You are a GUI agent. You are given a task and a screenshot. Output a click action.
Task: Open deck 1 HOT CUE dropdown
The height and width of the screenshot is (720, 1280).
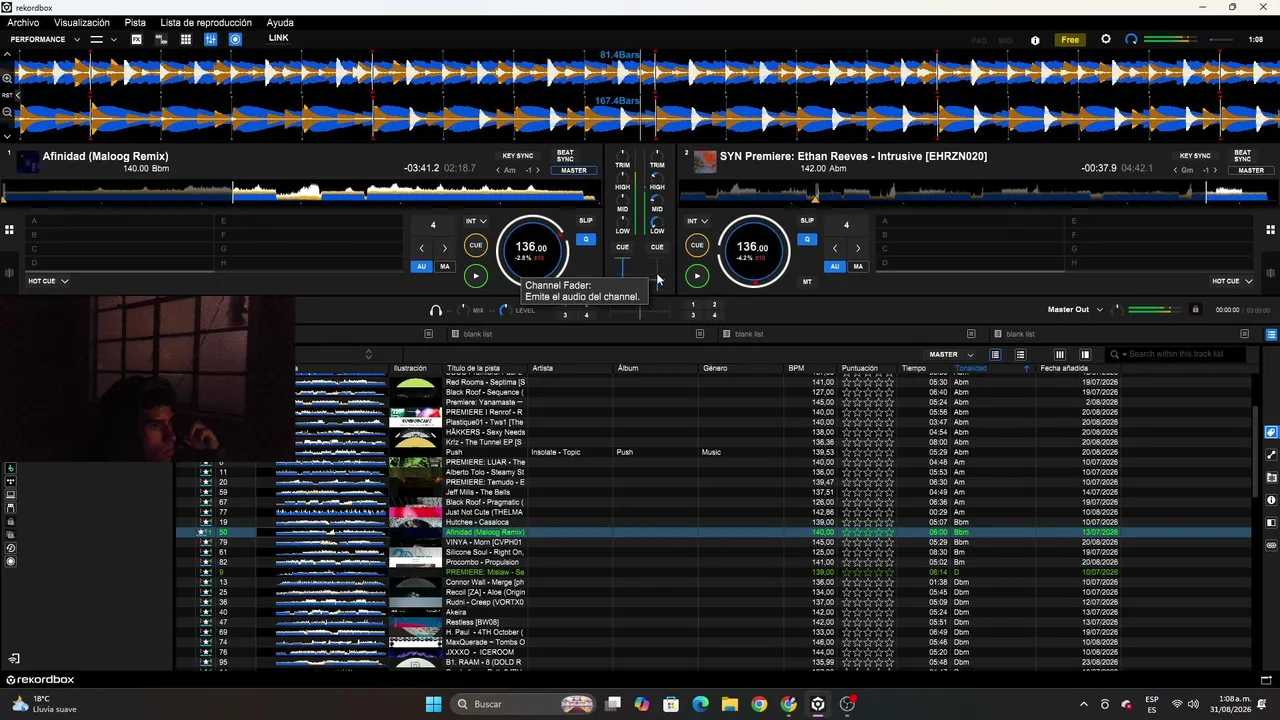click(x=48, y=281)
